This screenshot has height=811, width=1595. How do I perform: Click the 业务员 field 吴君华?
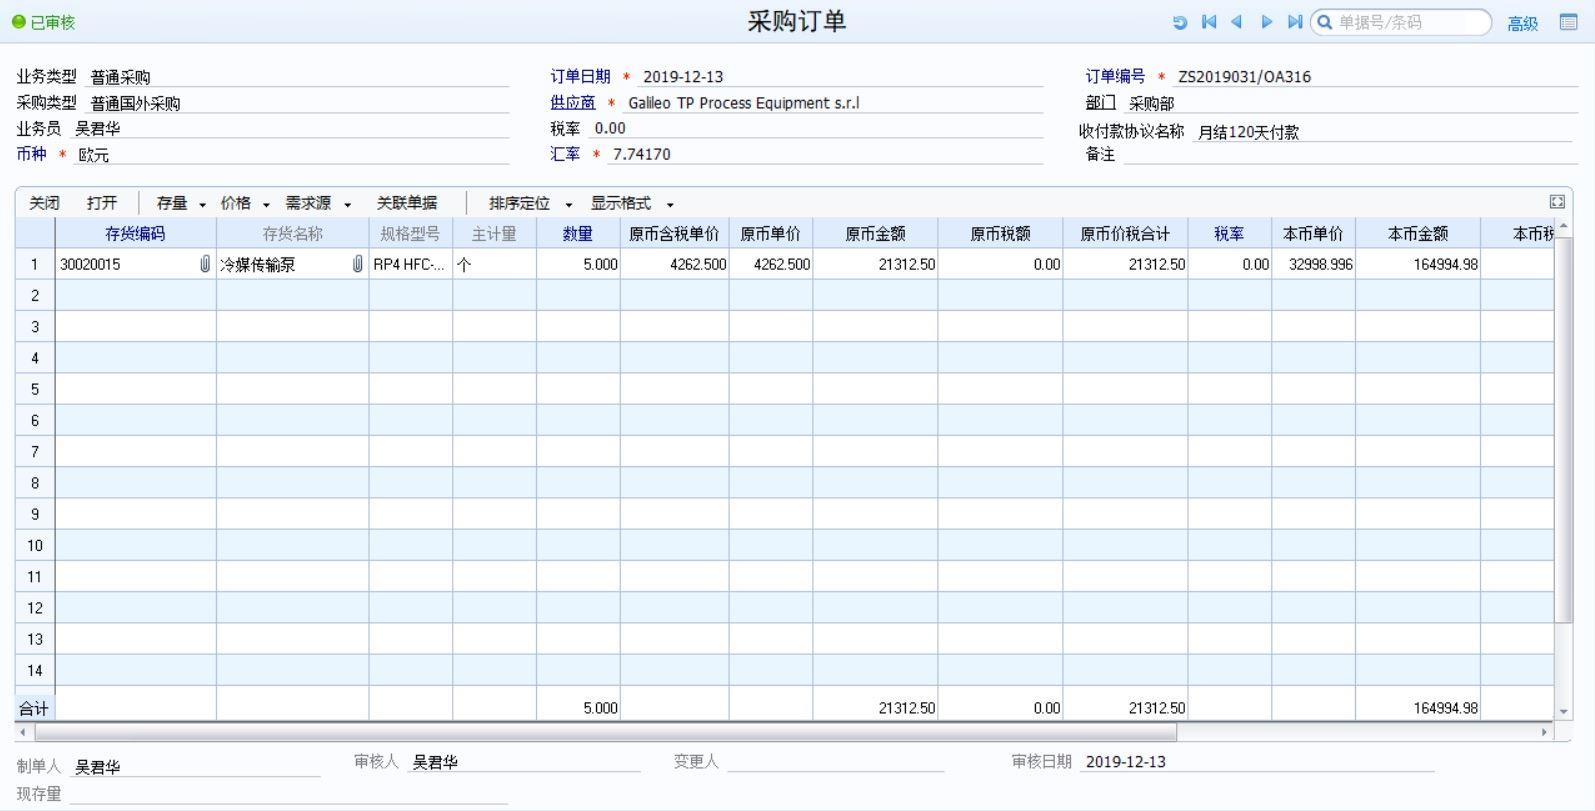point(290,129)
